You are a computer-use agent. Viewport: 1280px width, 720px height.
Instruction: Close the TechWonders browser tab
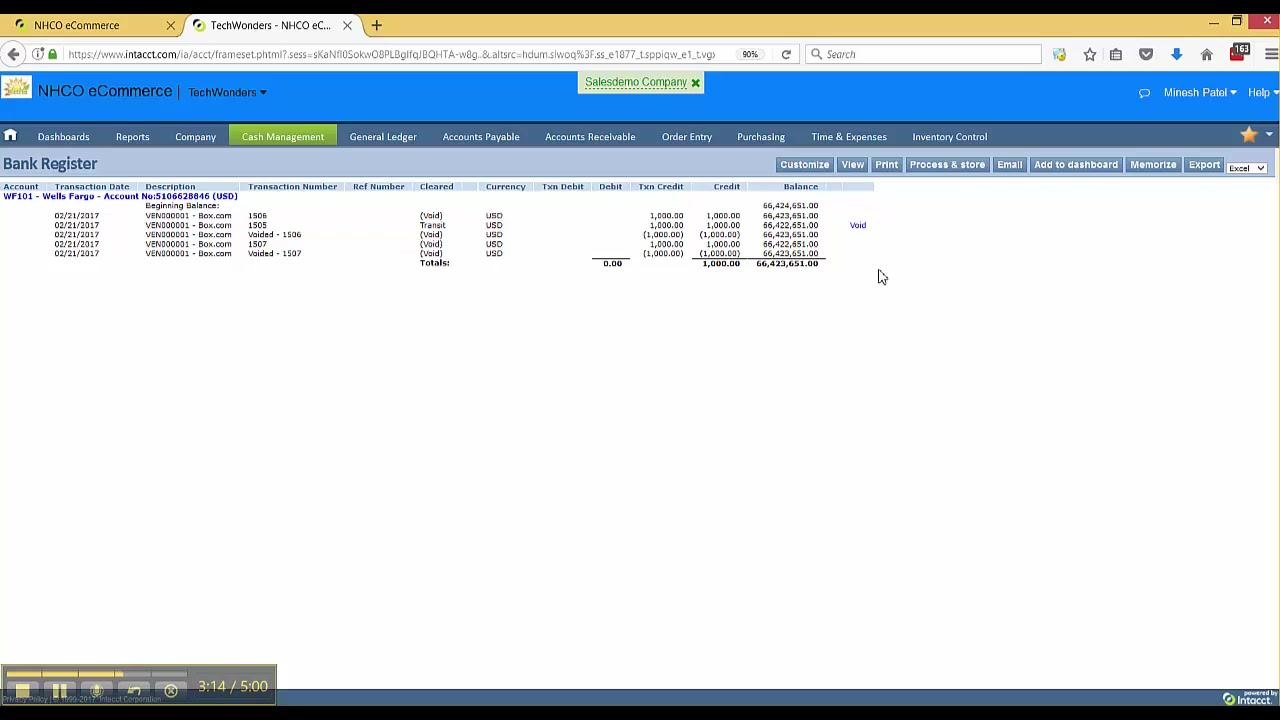click(347, 25)
